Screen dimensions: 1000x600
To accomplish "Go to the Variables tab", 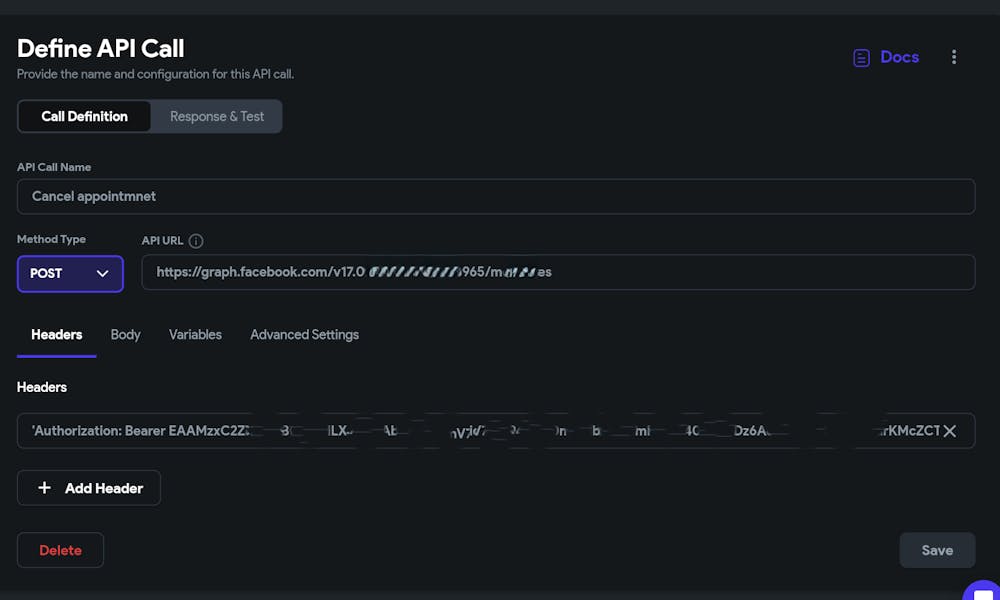I will pyautogui.click(x=195, y=334).
